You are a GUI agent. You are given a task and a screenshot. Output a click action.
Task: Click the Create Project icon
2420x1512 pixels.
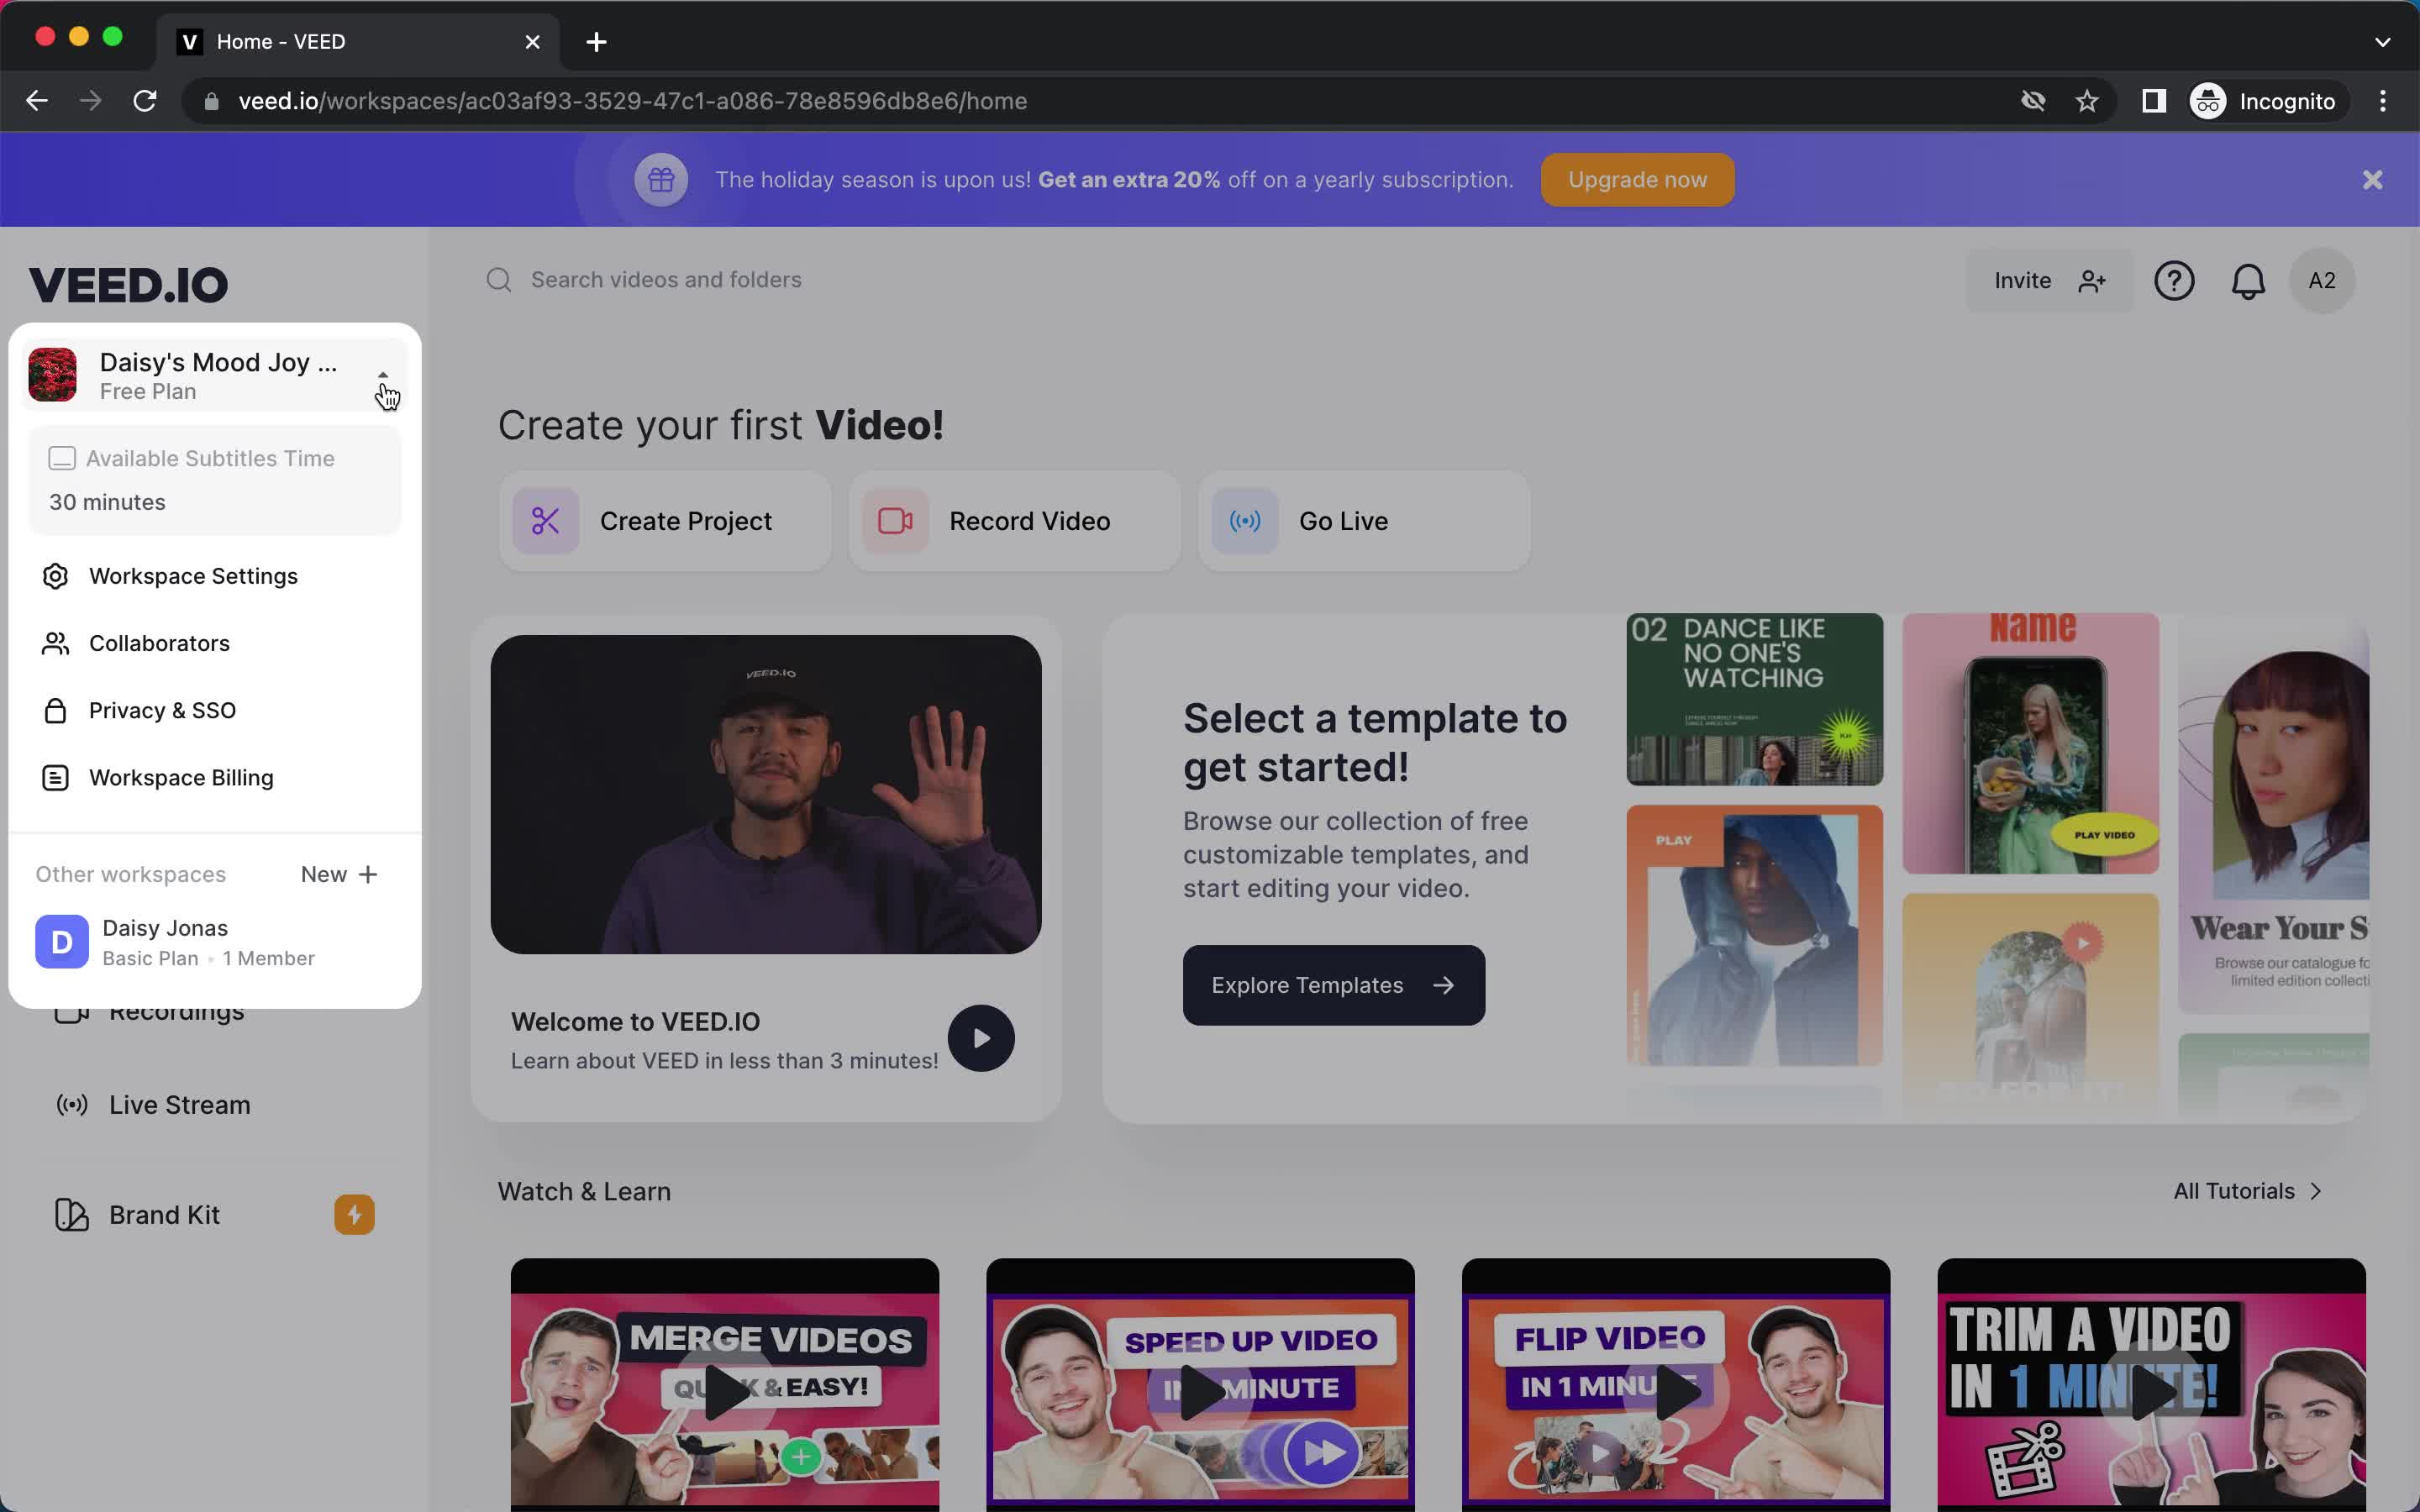tap(544, 521)
